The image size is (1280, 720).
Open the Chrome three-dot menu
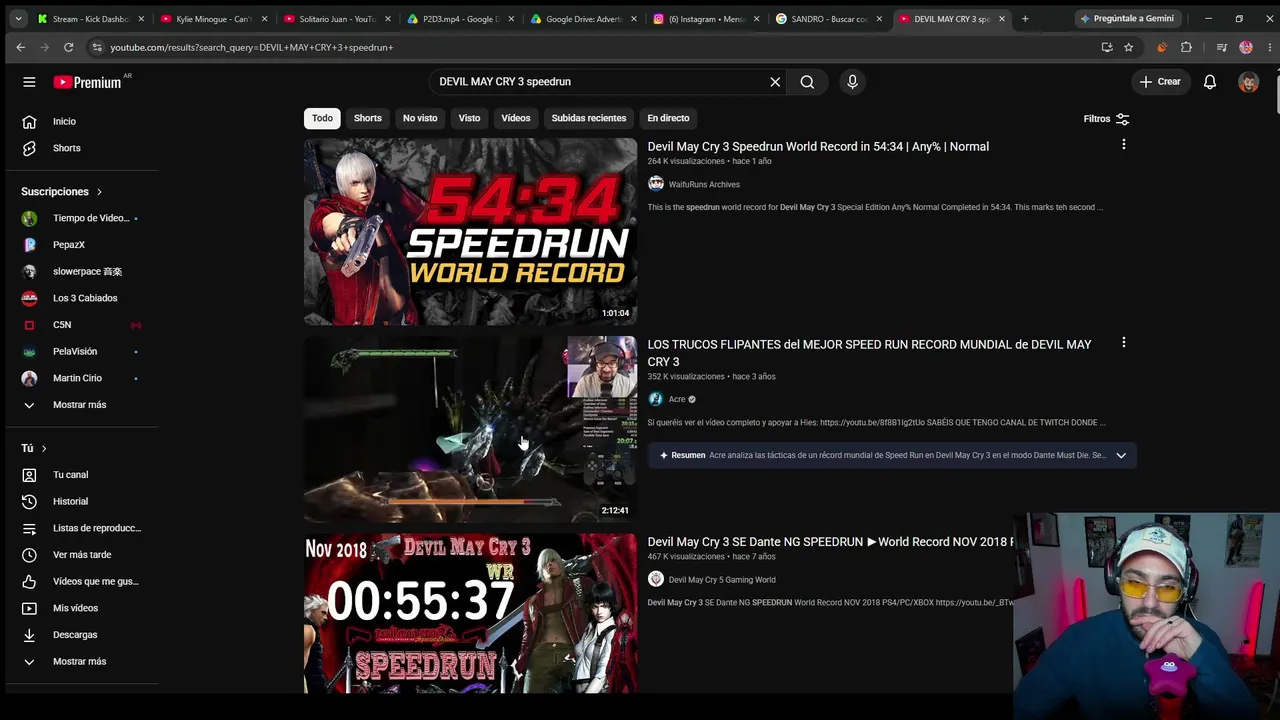1268,47
